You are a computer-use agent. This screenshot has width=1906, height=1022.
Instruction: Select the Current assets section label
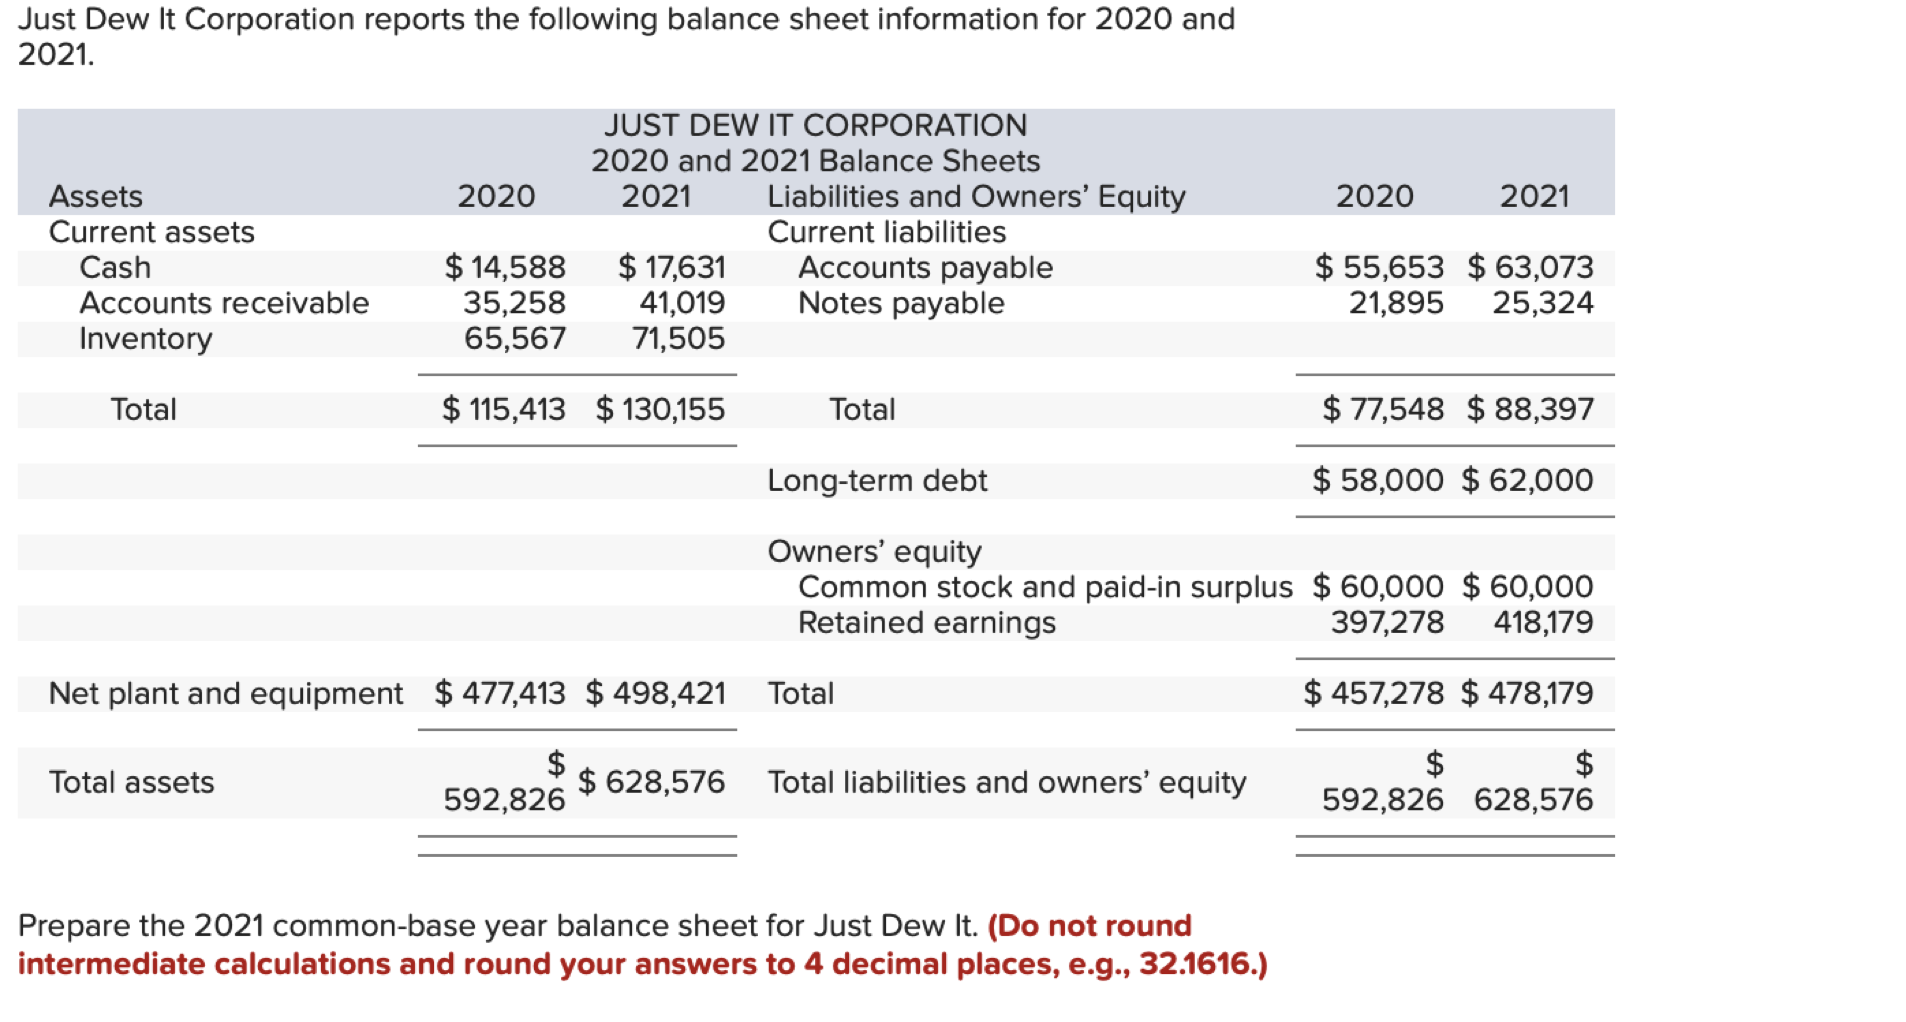(x=152, y=232)
